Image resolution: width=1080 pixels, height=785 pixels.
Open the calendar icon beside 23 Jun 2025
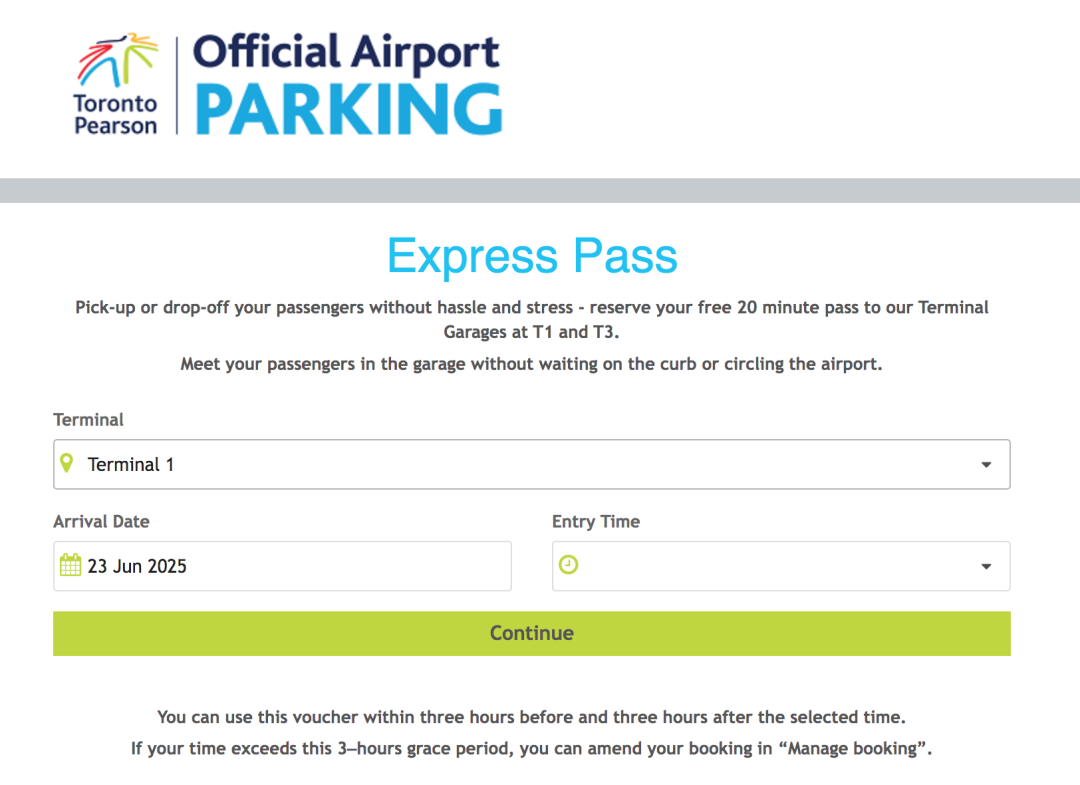(x=70, y=565)
